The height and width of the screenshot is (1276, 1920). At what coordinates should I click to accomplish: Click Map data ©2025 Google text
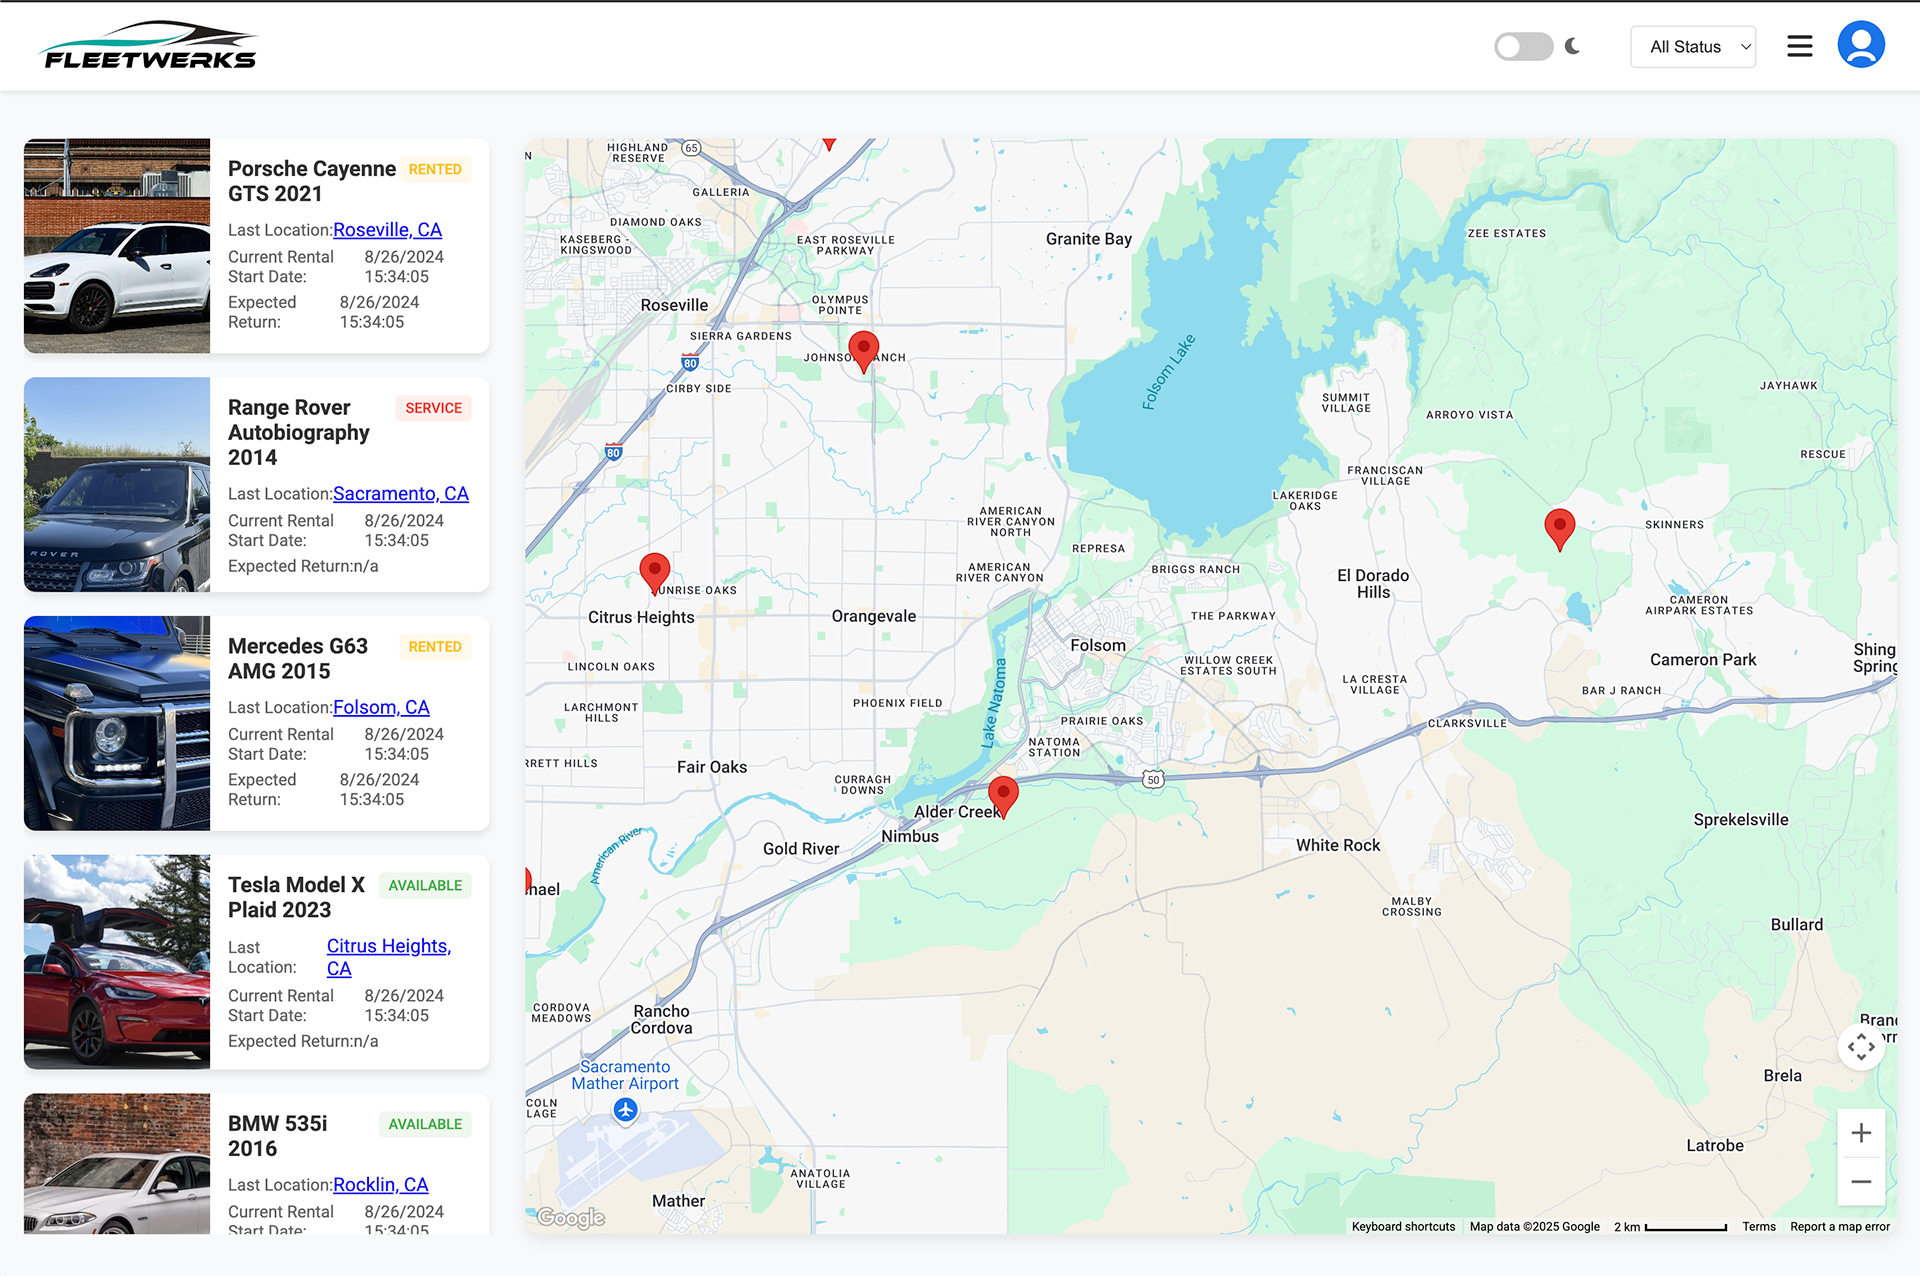(1534, 1227)
